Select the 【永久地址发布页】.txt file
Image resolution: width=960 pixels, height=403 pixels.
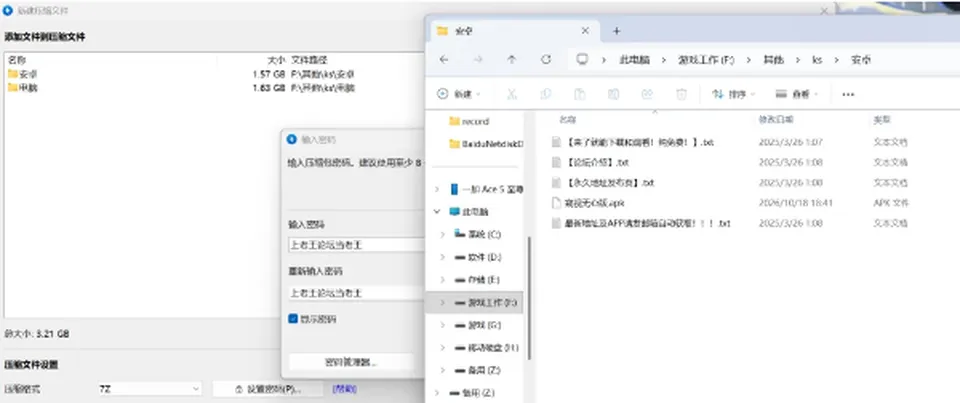(603, 183)
